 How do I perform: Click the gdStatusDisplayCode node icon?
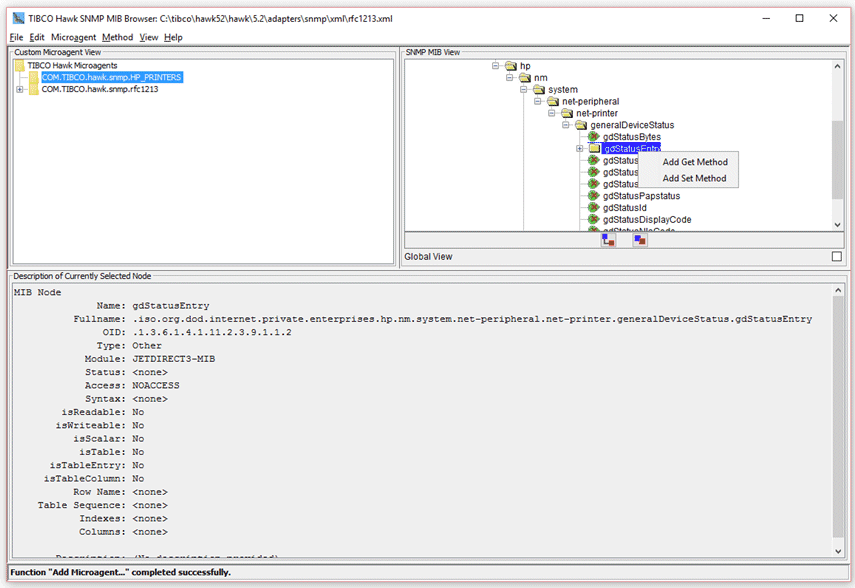pos(593,220)
